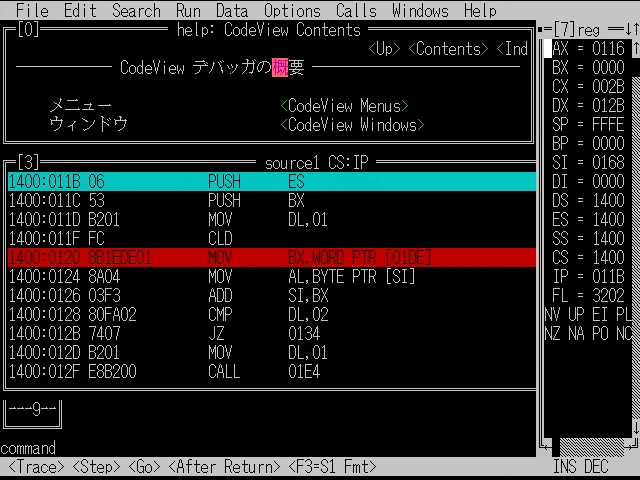Image resolution: width=640 pixels, height=480 pixels.
Task: Click the ES register value
Action: tap(608, 219)
